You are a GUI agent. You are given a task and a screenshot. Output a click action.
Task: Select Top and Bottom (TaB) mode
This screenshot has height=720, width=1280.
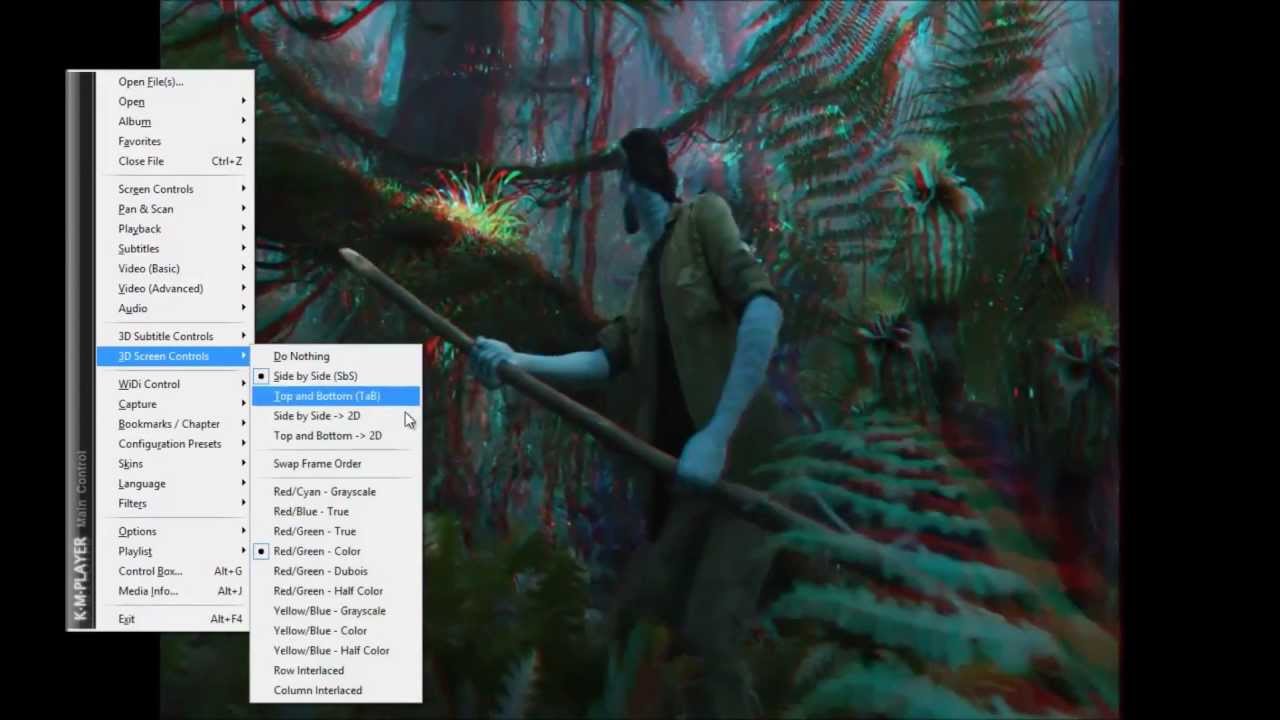(x=335, y=396)
